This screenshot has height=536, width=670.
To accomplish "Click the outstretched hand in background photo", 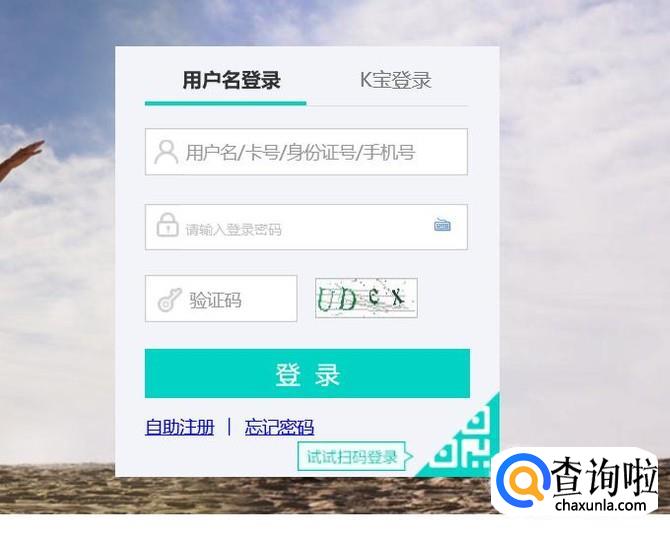I will pyautogui.click(x=21, y=158).
